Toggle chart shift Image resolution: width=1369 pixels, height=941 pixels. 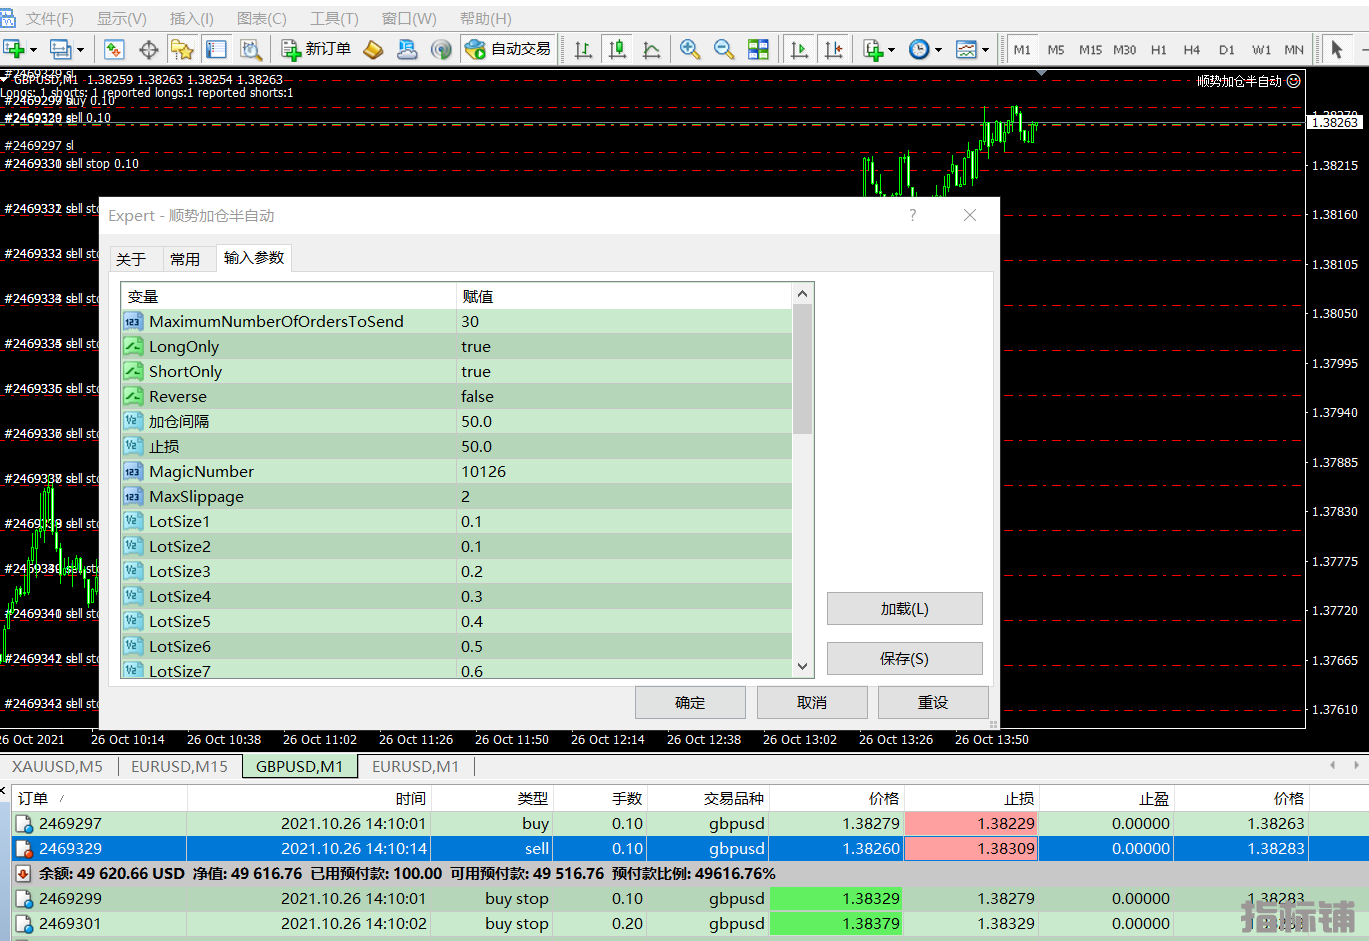click(x=832, y=49)
